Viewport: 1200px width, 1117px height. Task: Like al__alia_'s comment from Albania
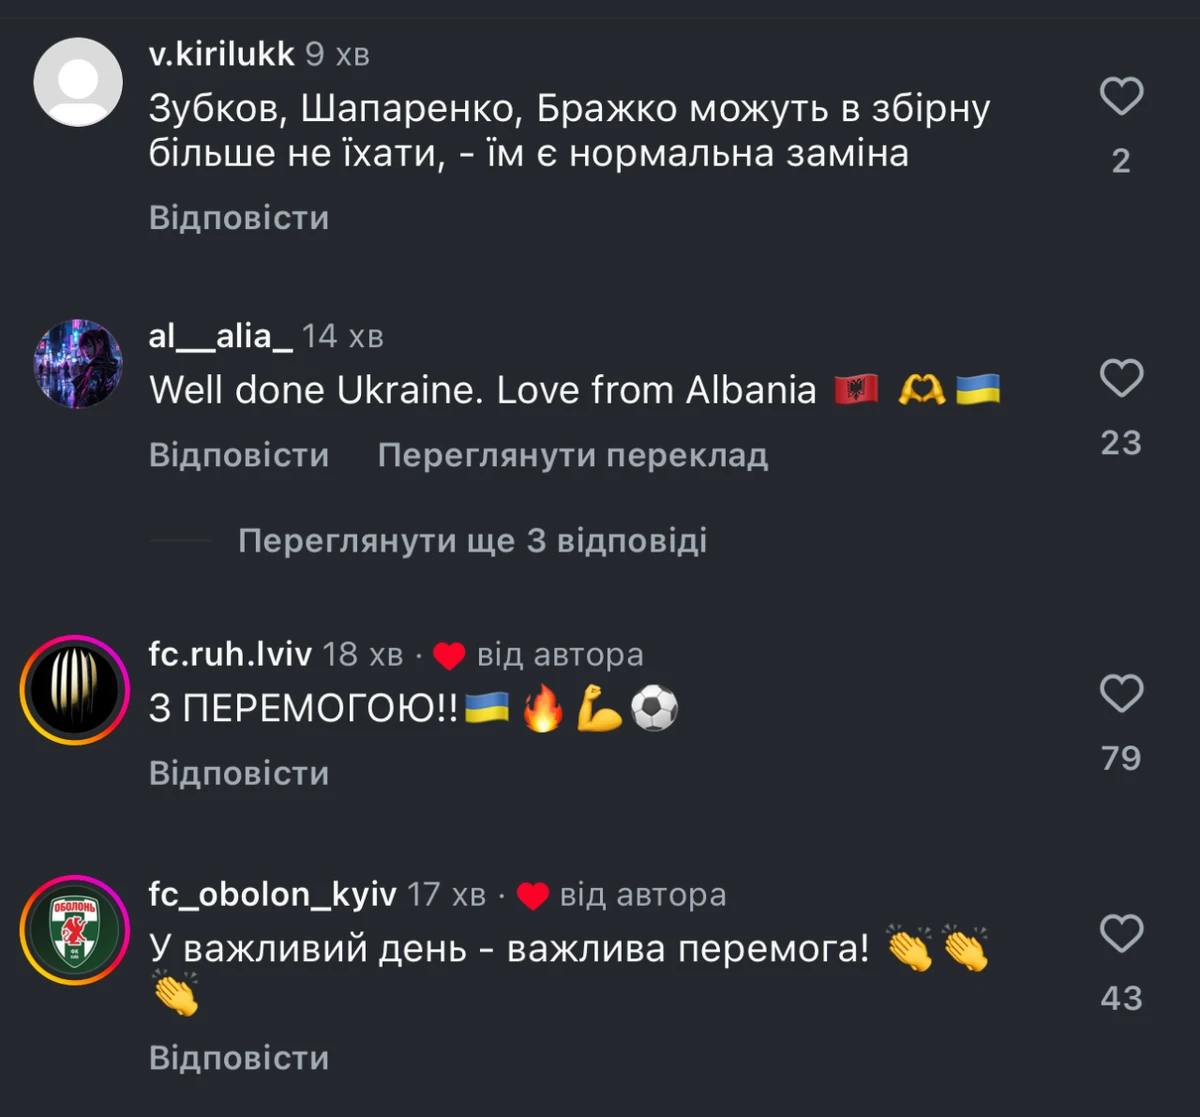[x=1121, y=379]
